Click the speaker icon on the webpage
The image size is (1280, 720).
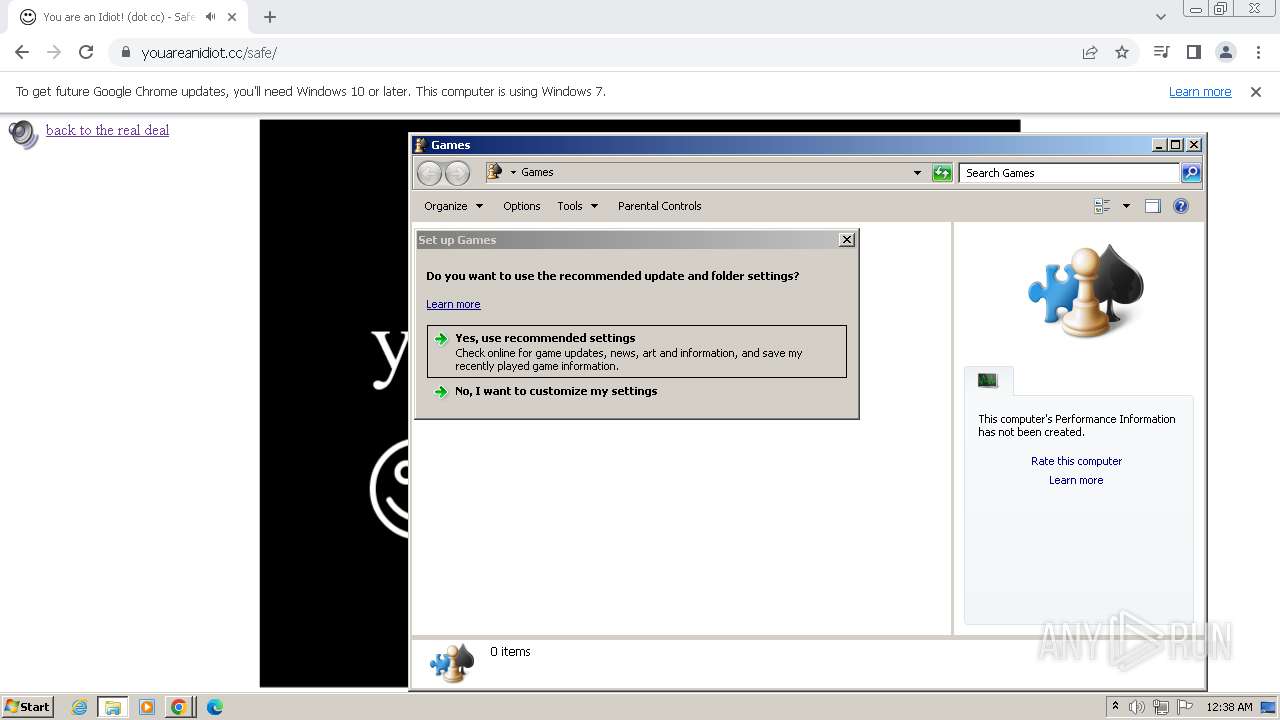pyautogui.click(x=23, y=134)
